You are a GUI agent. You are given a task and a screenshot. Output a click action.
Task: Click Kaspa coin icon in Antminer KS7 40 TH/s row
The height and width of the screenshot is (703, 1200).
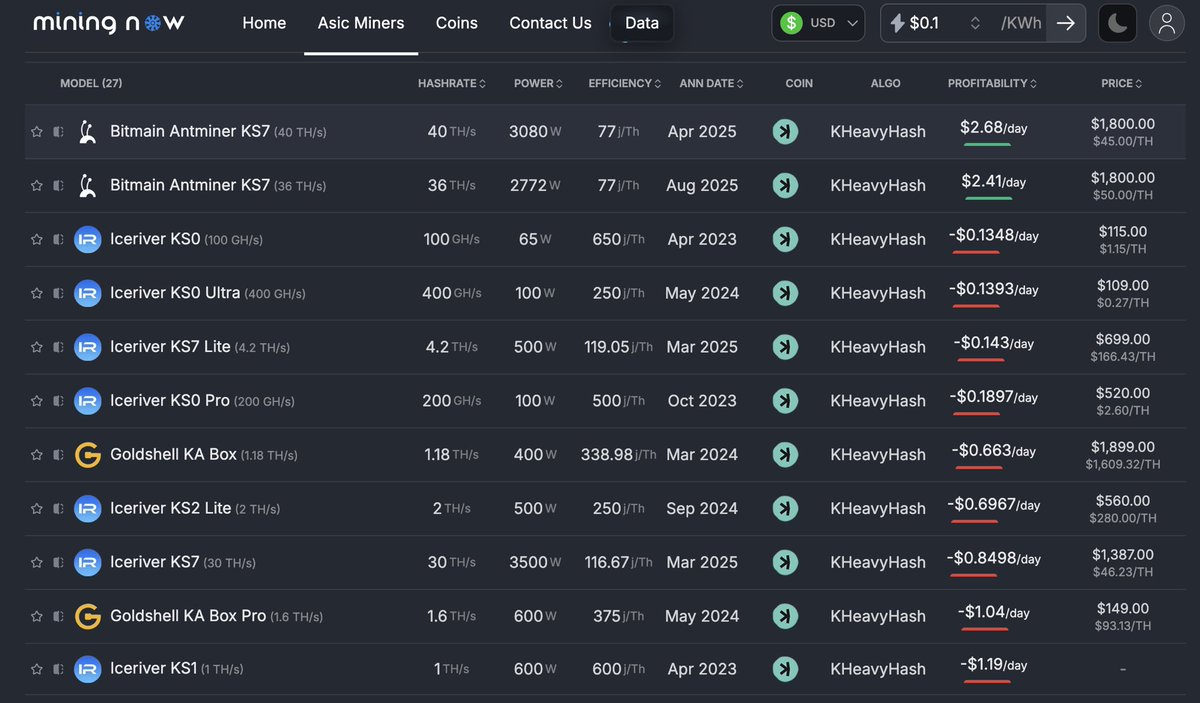click(785, 131)
